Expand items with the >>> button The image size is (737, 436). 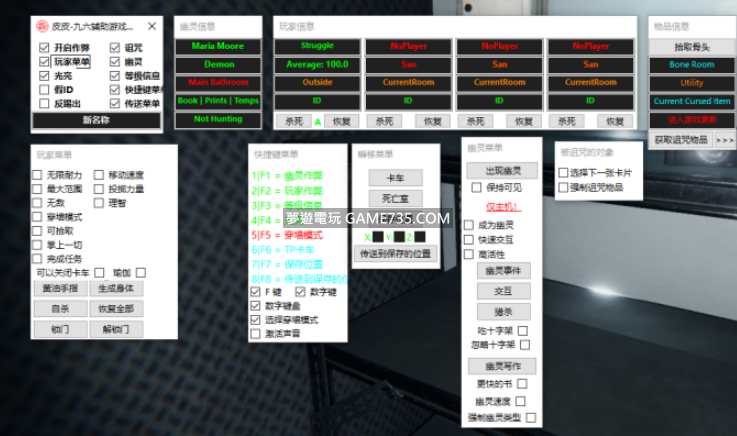[x=726, y=140]
